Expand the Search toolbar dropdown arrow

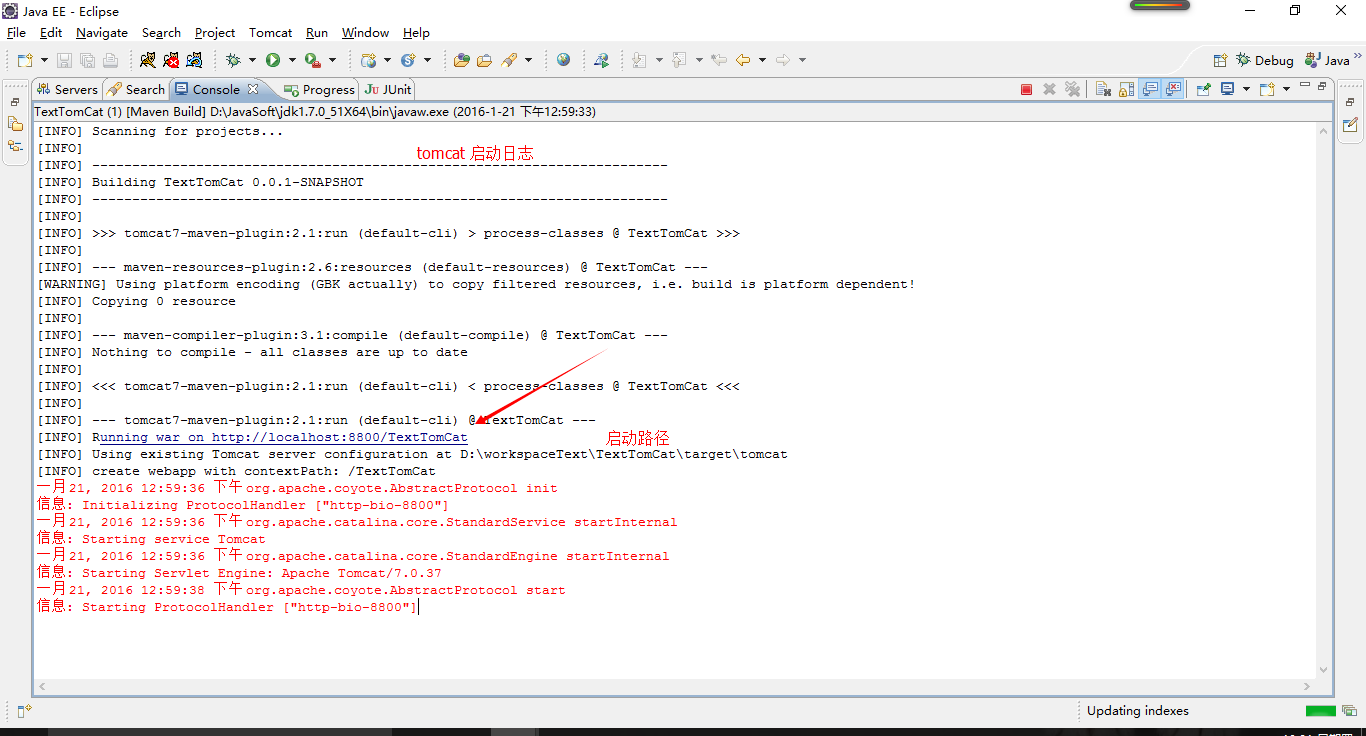(x=528, y=60)
